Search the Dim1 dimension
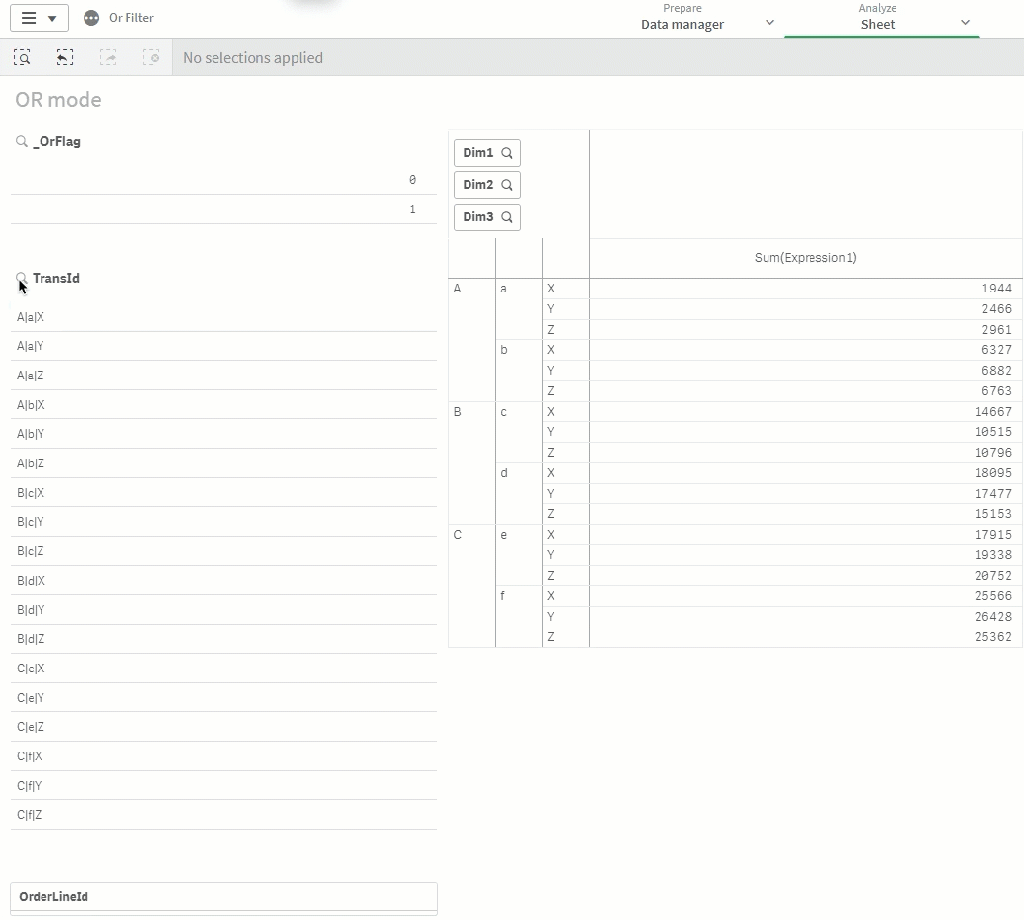 click(x=487, y=153)
